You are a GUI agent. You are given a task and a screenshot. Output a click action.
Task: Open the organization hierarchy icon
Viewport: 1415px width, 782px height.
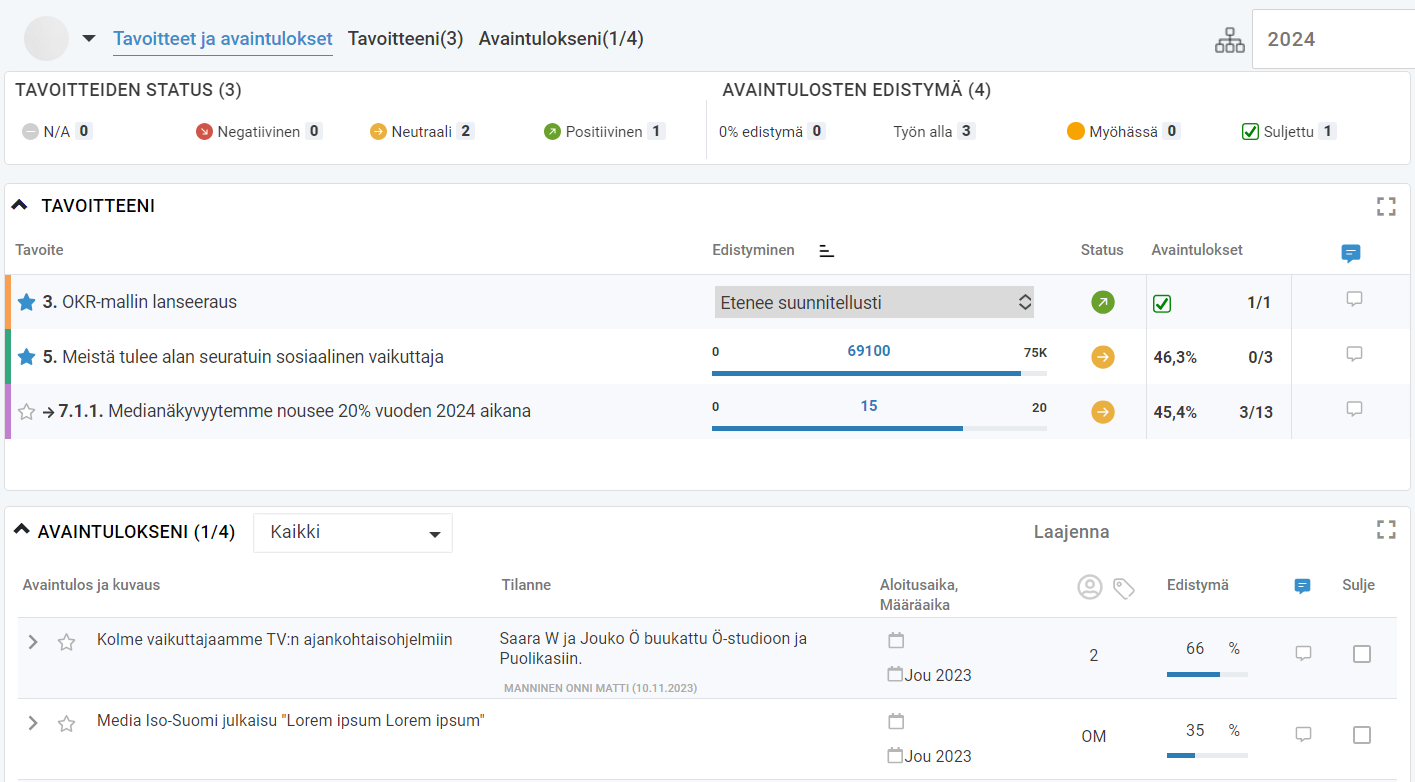1229,39
